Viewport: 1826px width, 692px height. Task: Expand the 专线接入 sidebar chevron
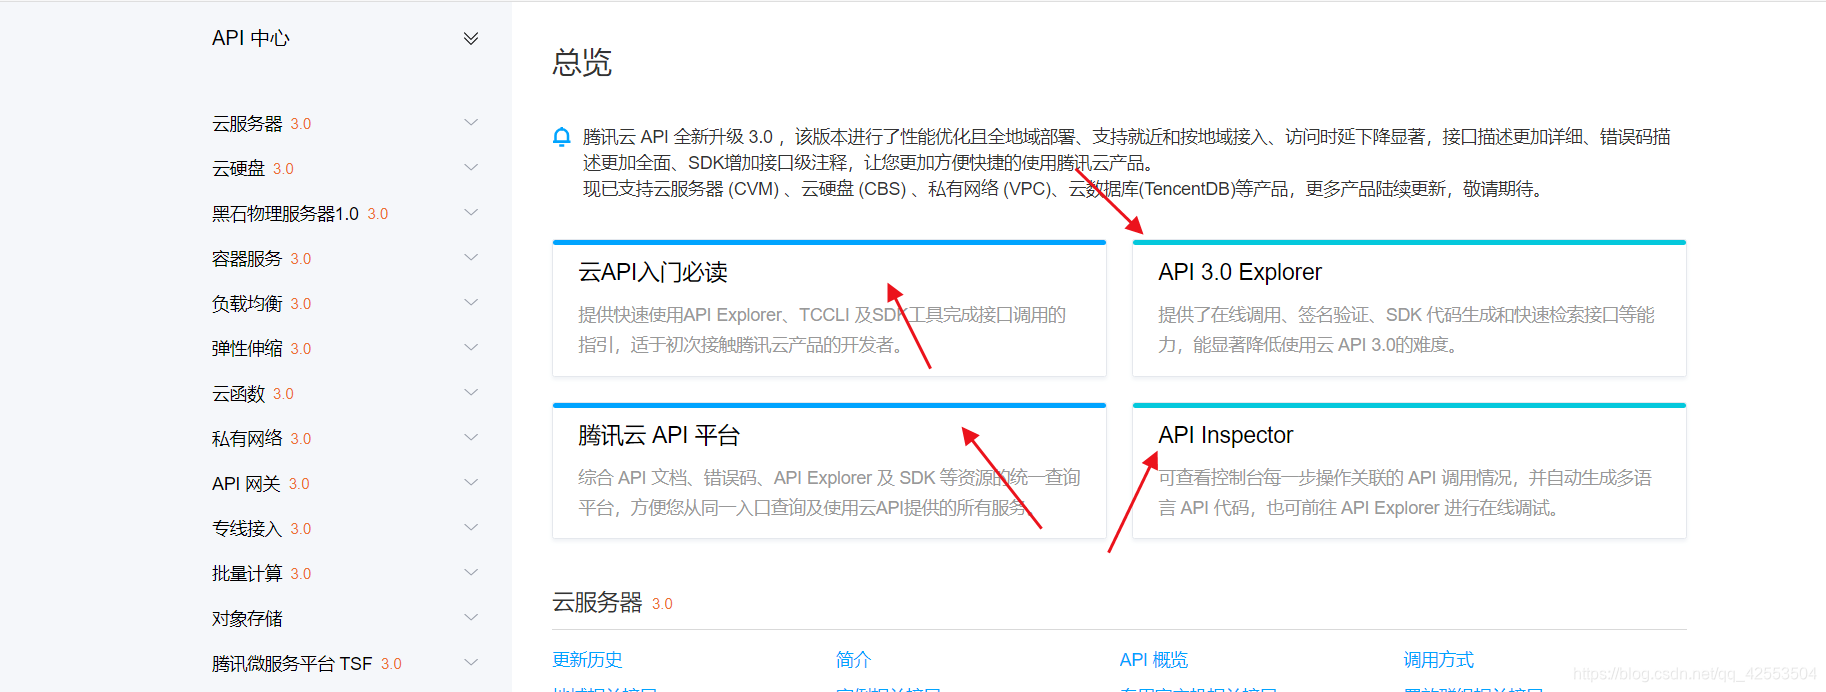[x=471, y=527]
